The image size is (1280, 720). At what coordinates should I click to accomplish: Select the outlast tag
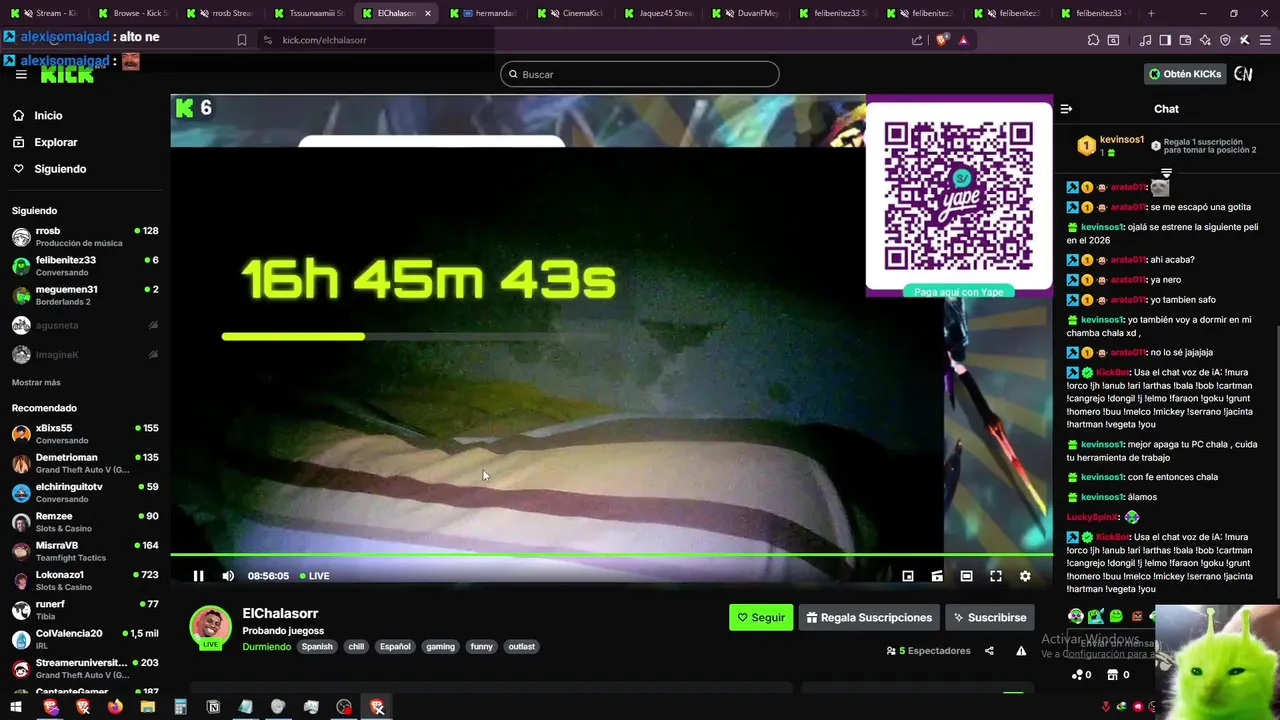point(522,646)
